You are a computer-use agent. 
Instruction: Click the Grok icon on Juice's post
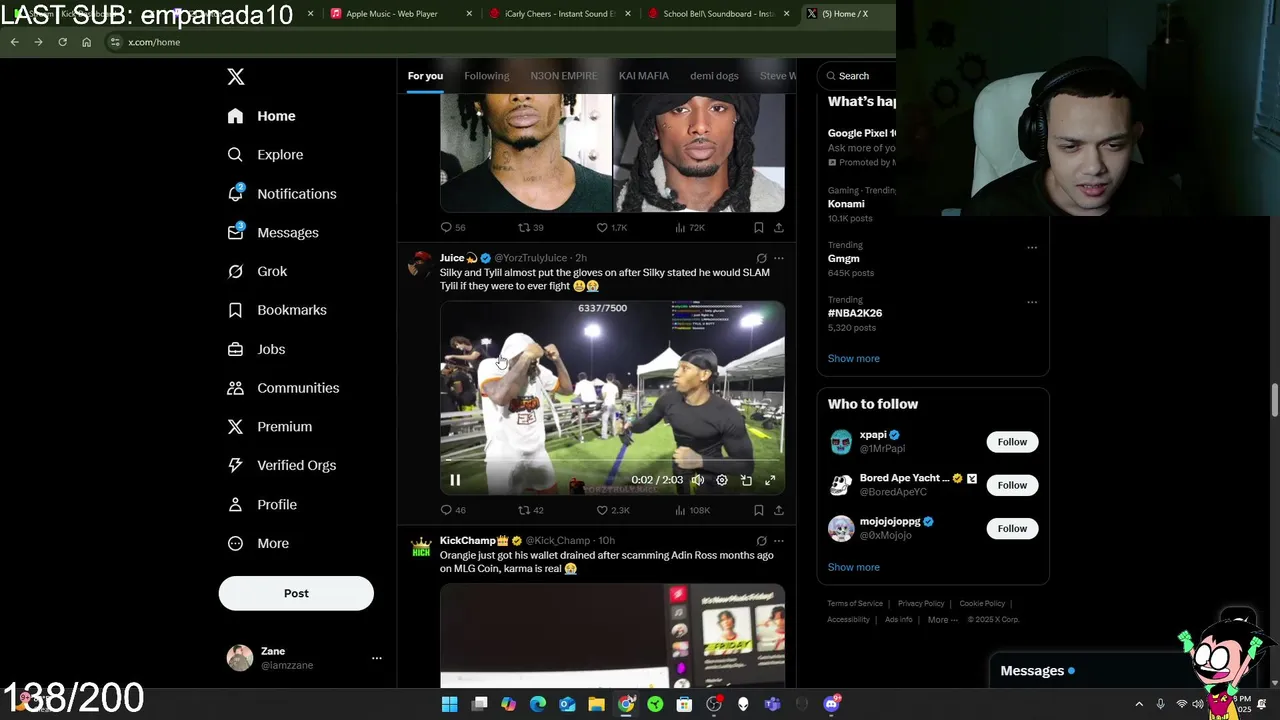point(761,258)
